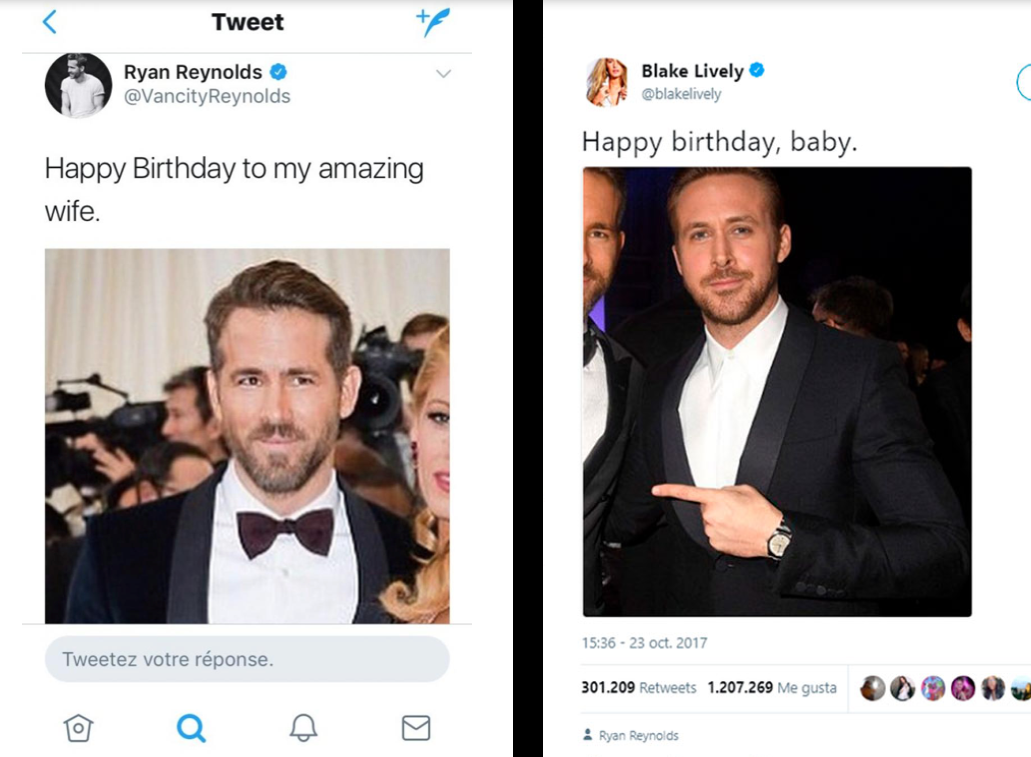
Task: Select the Search magnifier icon
Action: pos(190,729)
